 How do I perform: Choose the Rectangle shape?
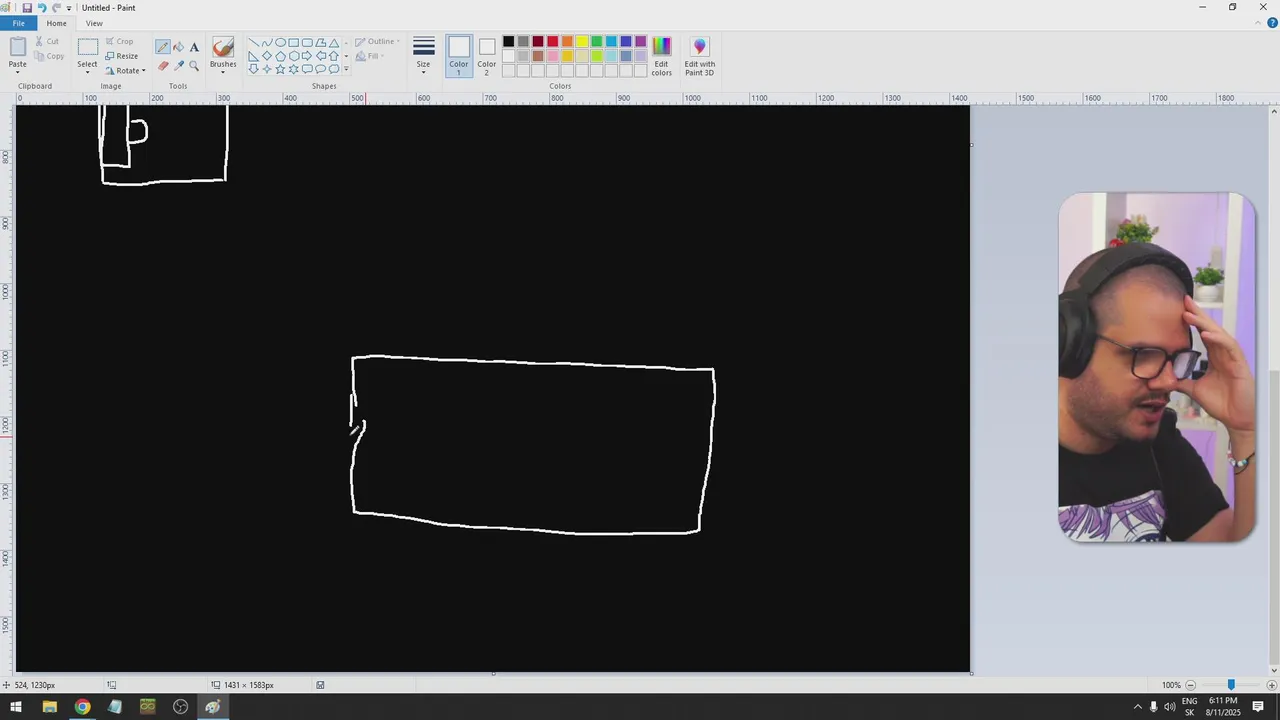pos(294,43)
